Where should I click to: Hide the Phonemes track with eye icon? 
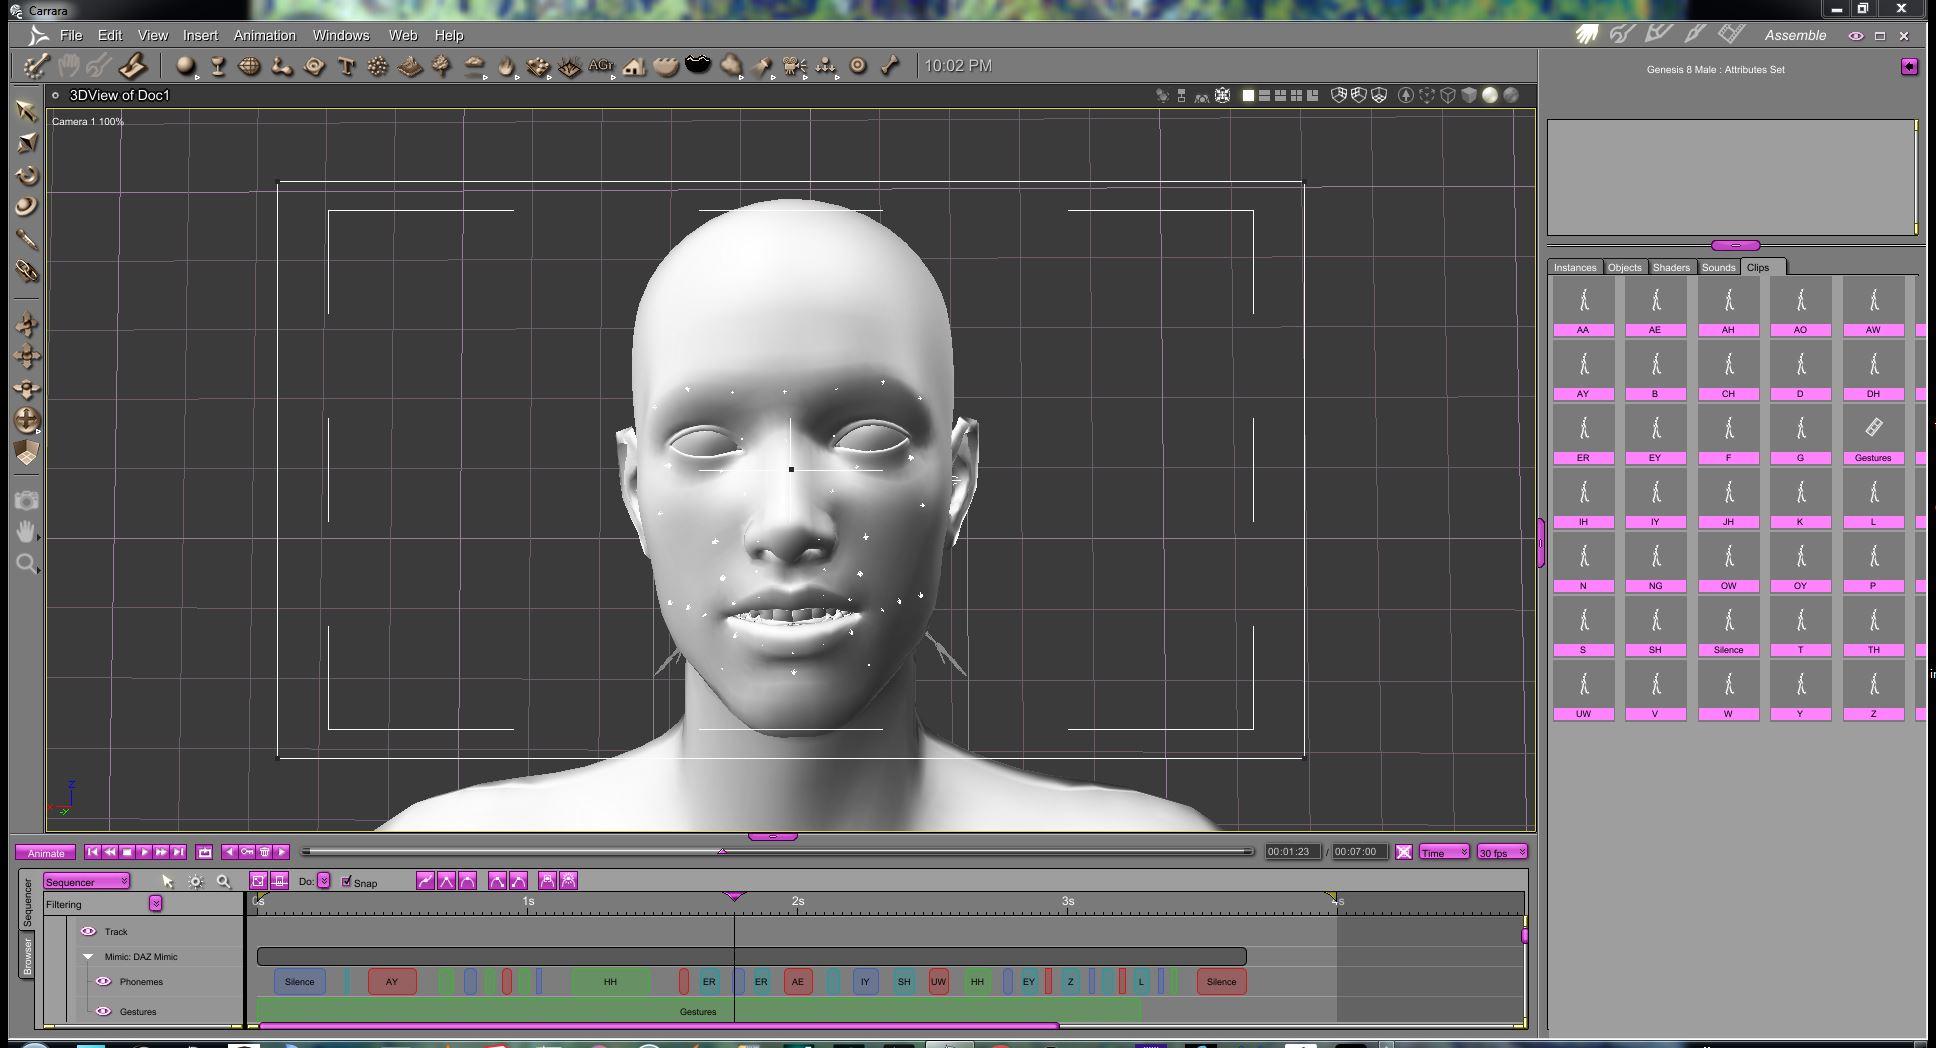(x=102, y=982)
